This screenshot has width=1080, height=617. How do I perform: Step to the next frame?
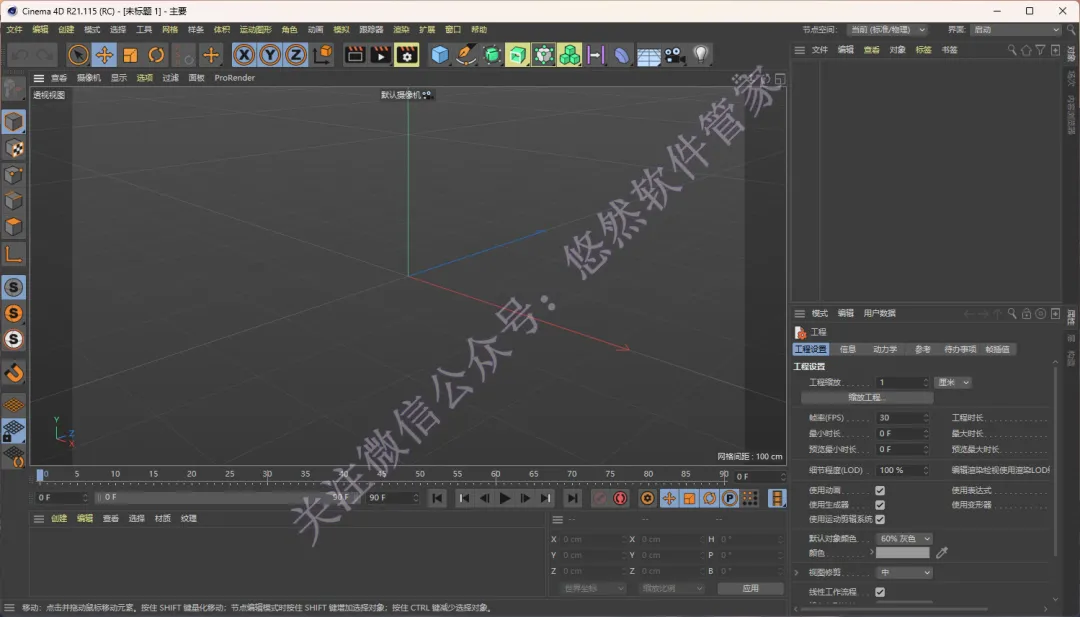(x=525, y=498)
